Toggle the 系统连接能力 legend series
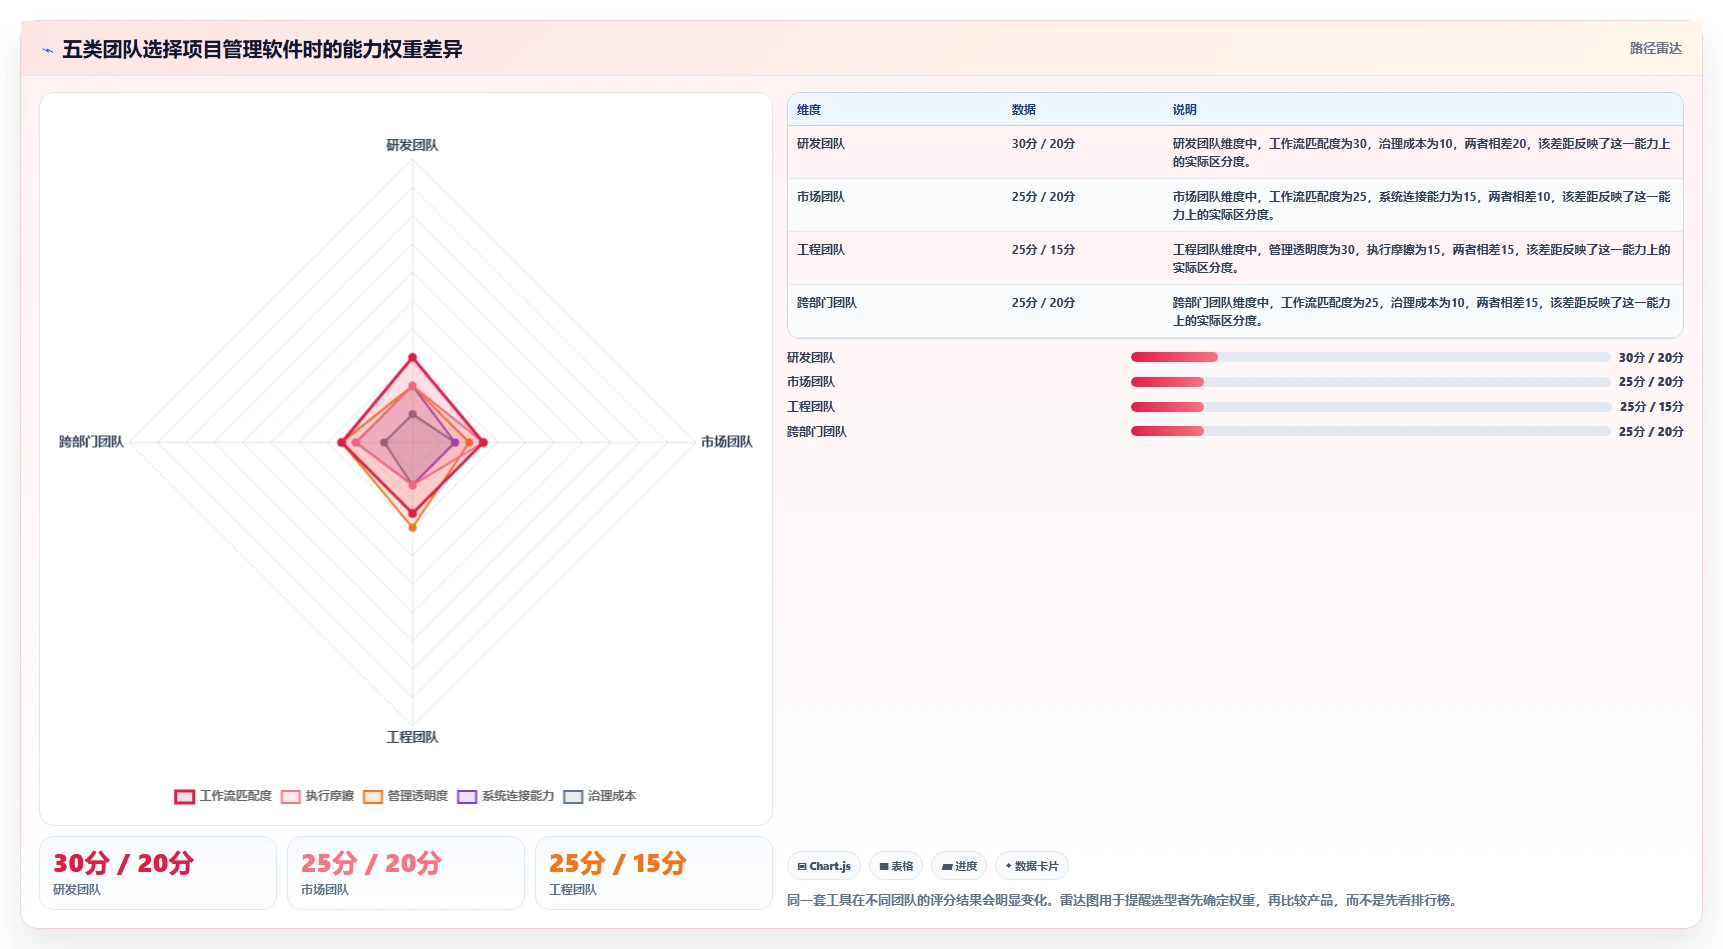The width and height of the screenshot is (1723, 949). pos(506,796)
